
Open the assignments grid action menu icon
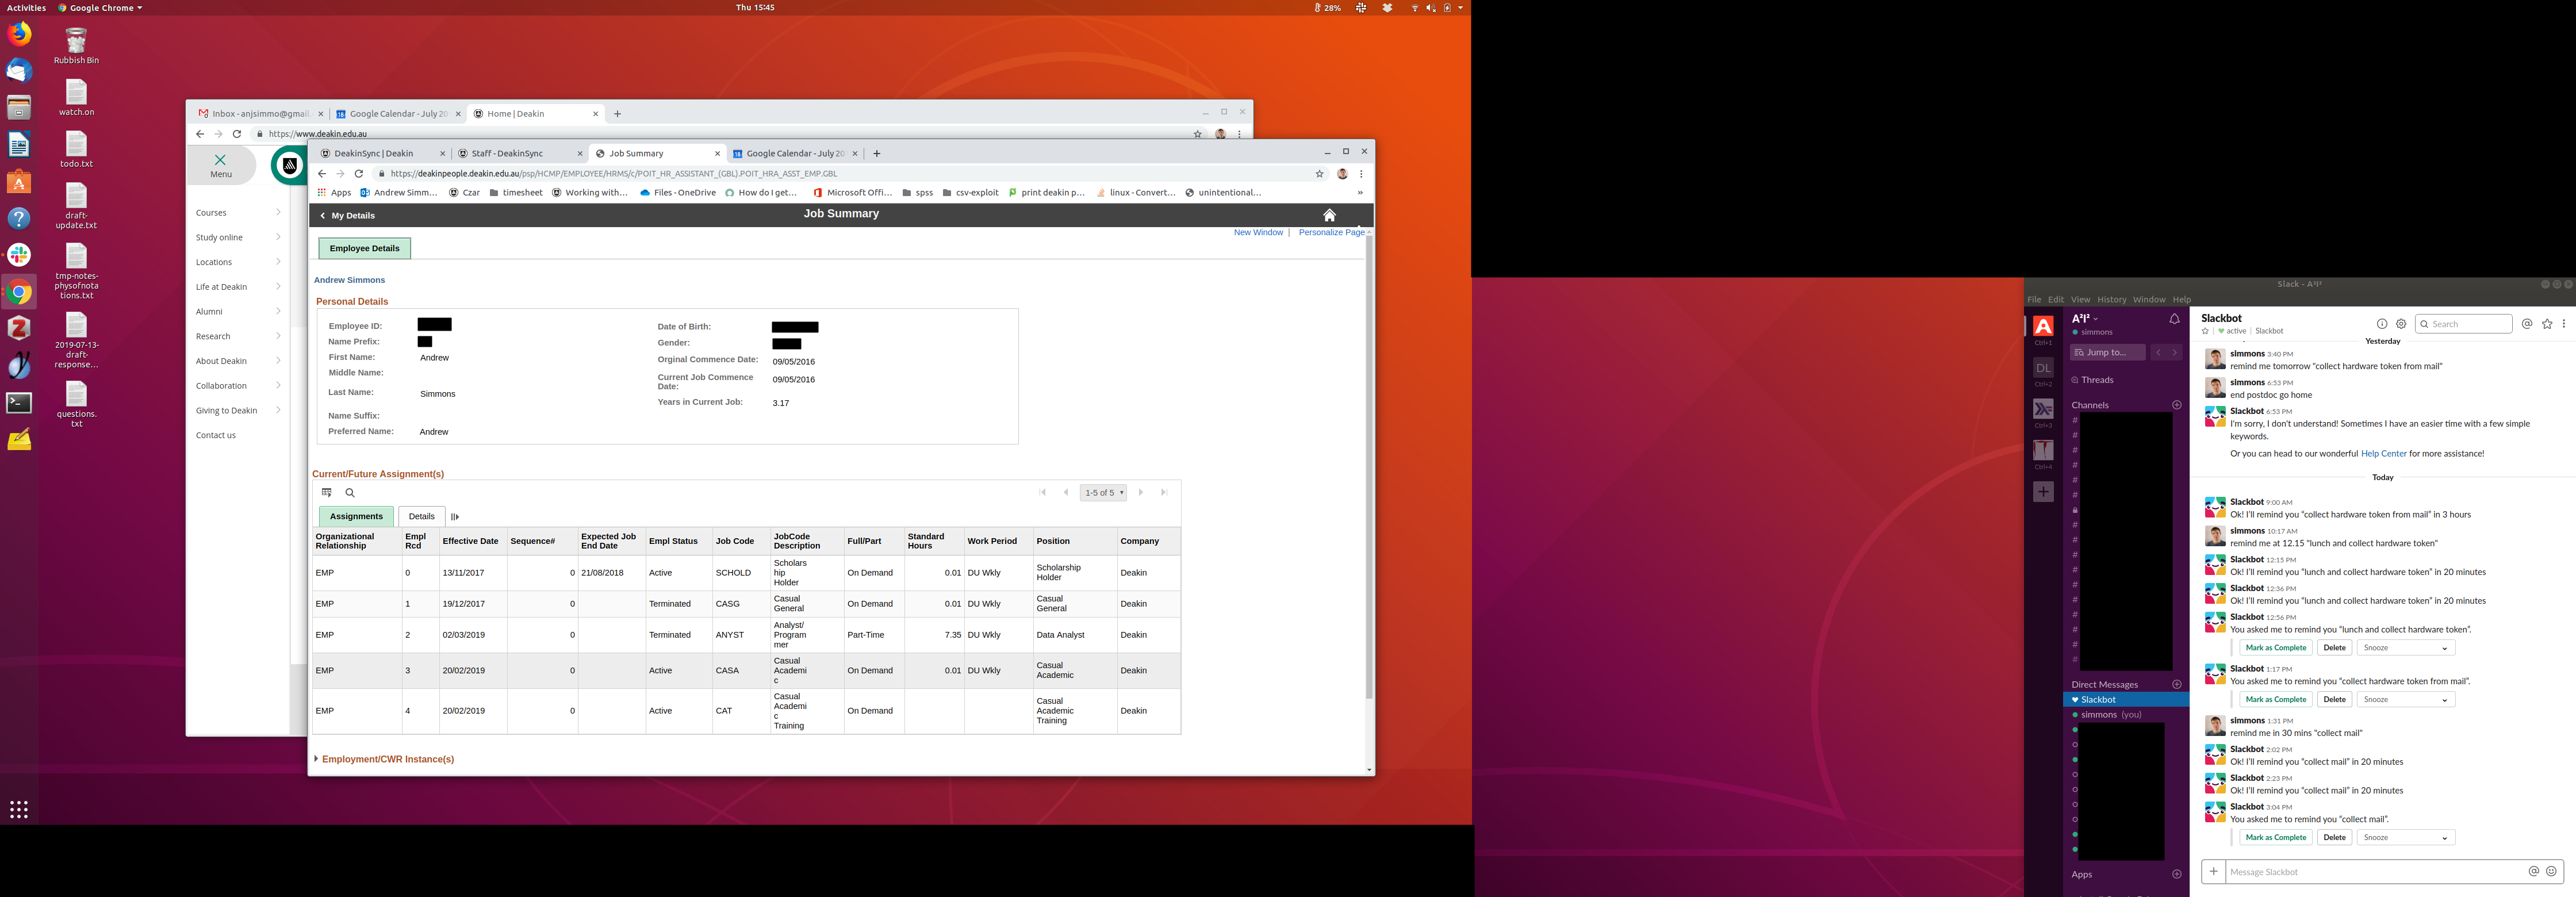(326, 492)
